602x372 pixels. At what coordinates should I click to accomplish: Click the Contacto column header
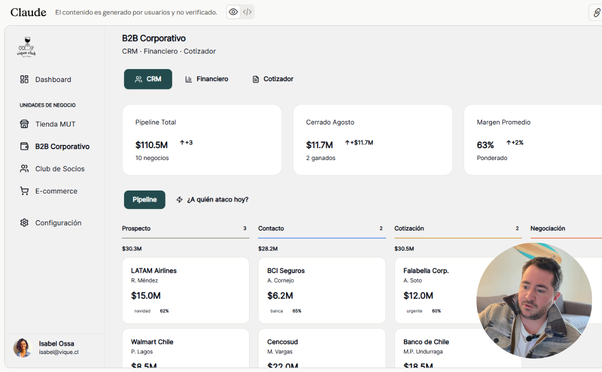(271, 228)
